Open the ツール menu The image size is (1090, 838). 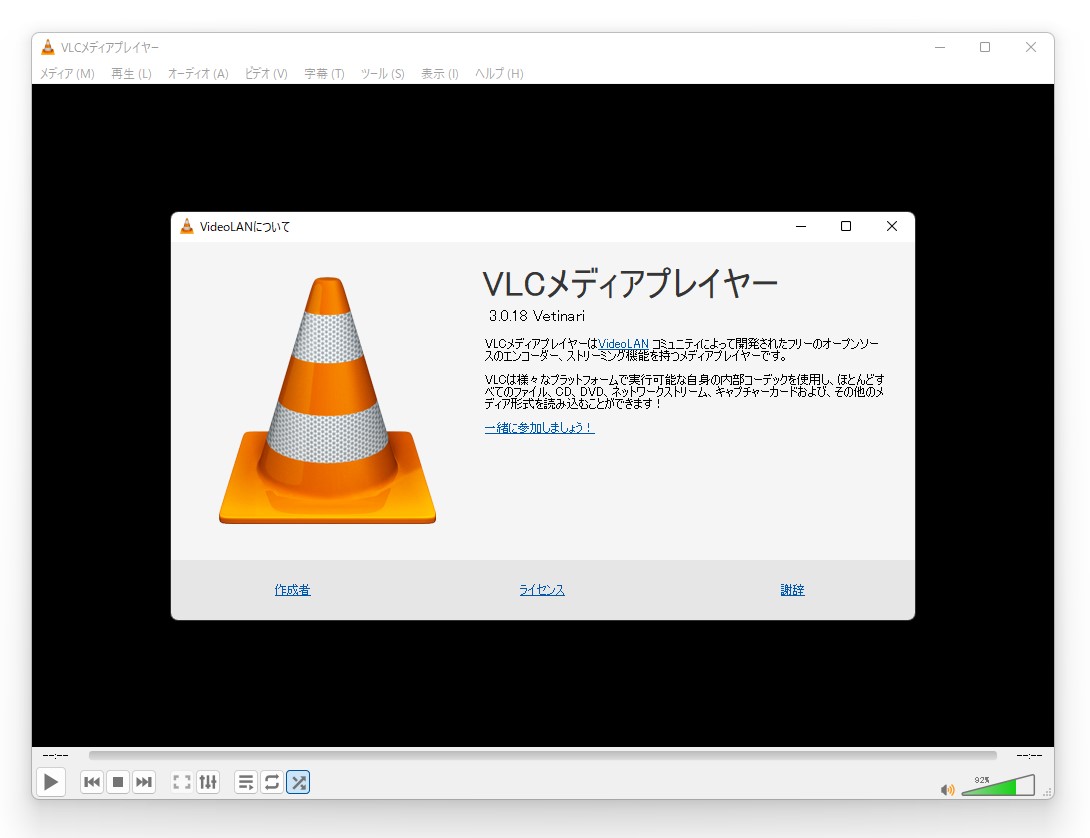click(381, 73)
